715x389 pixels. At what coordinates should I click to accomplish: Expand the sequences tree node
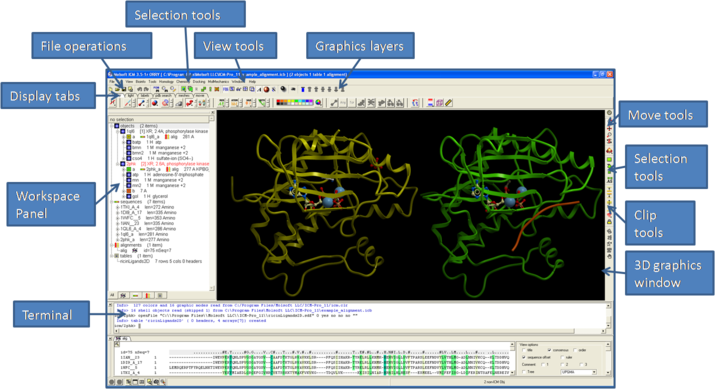pos(111,202)
